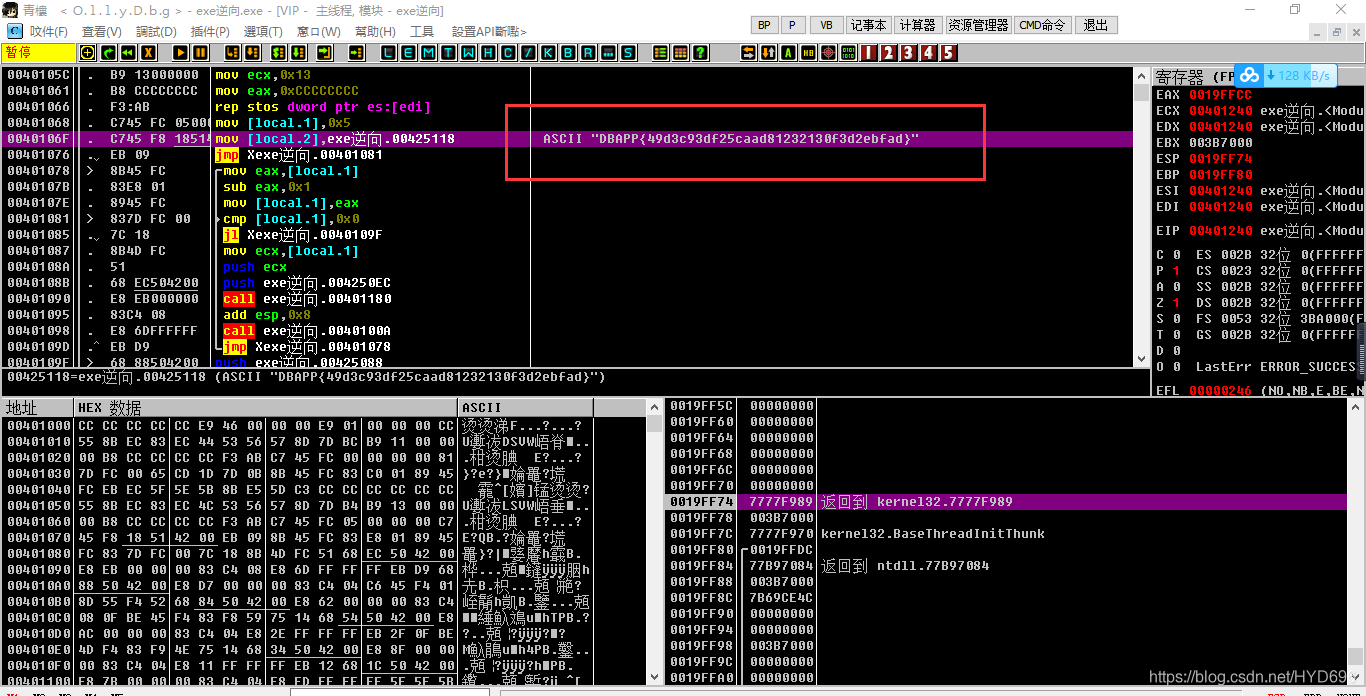Viewport: 1366px width, 696px height.
Task: Open CPU window with C icon
Action: (508, 52)
